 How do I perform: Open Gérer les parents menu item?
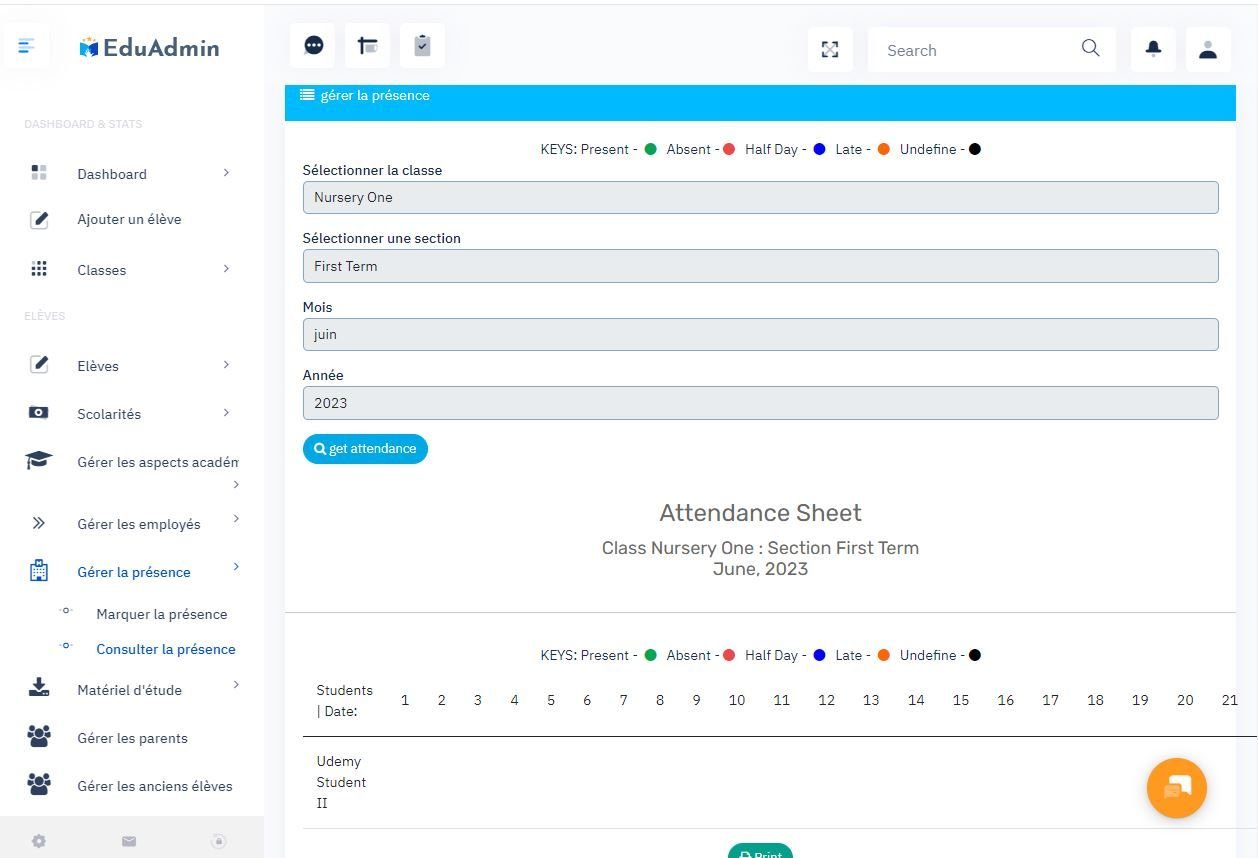point(132,738)
